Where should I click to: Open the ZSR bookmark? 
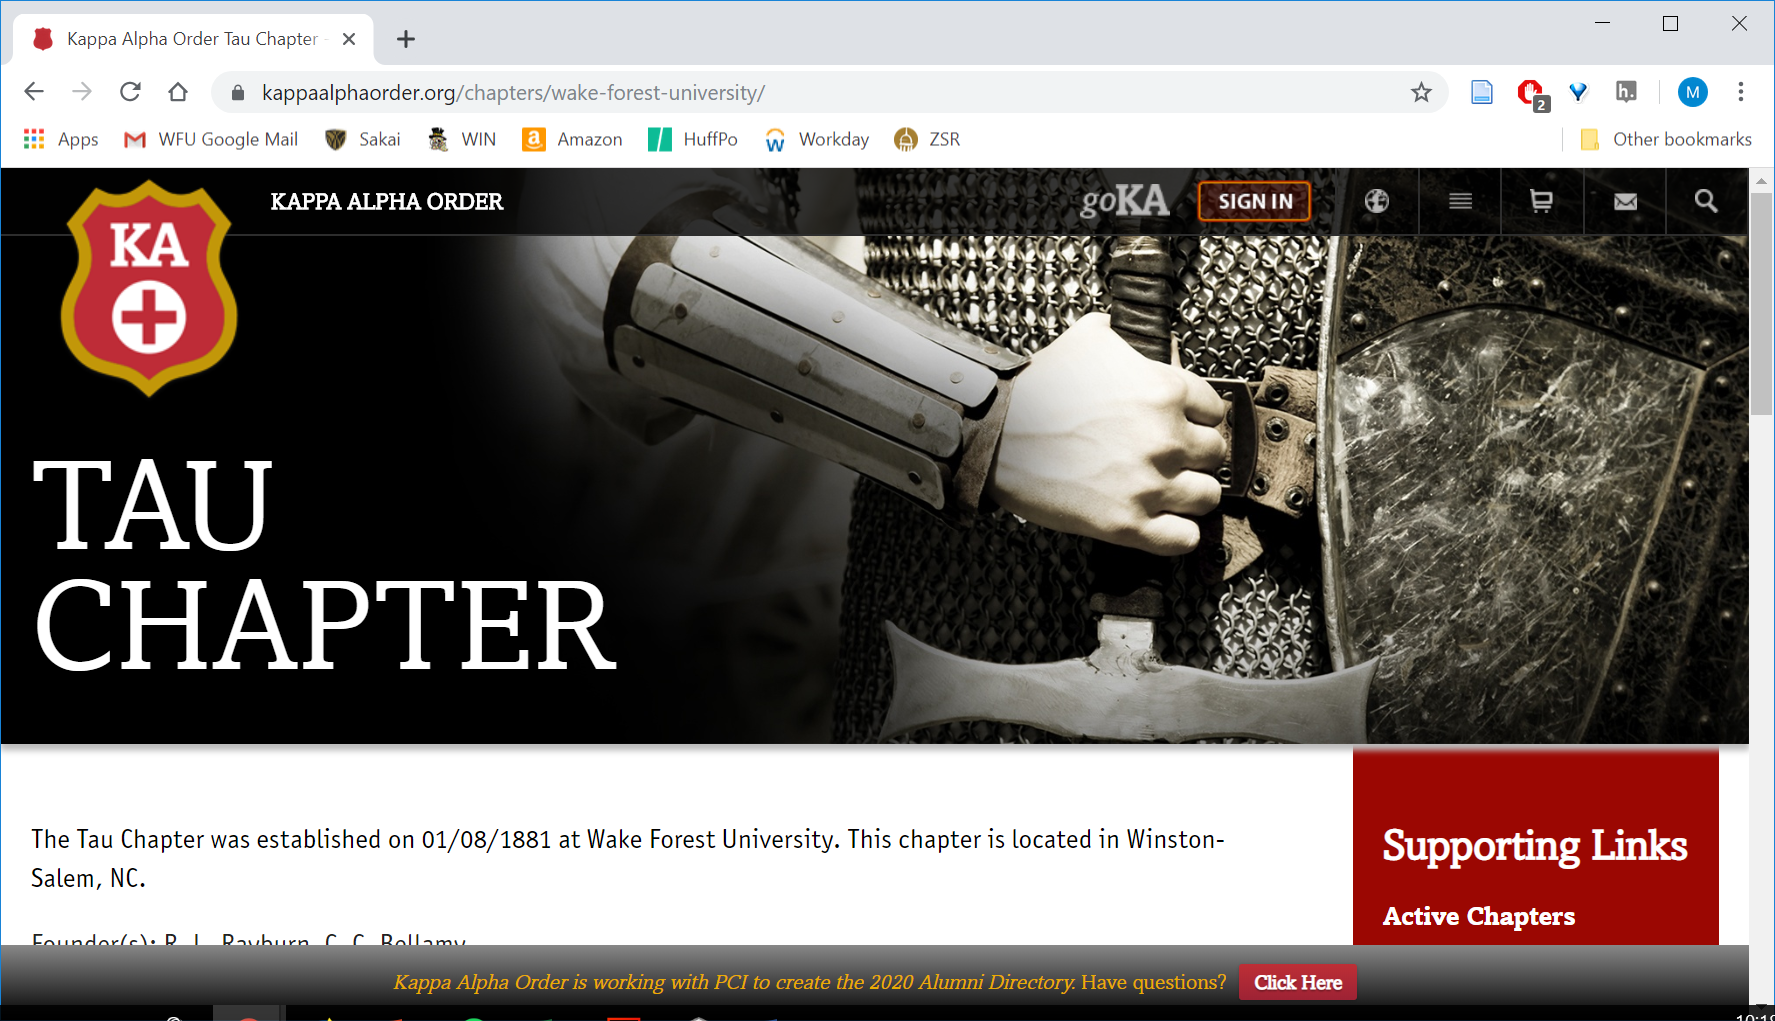[928, 139]
